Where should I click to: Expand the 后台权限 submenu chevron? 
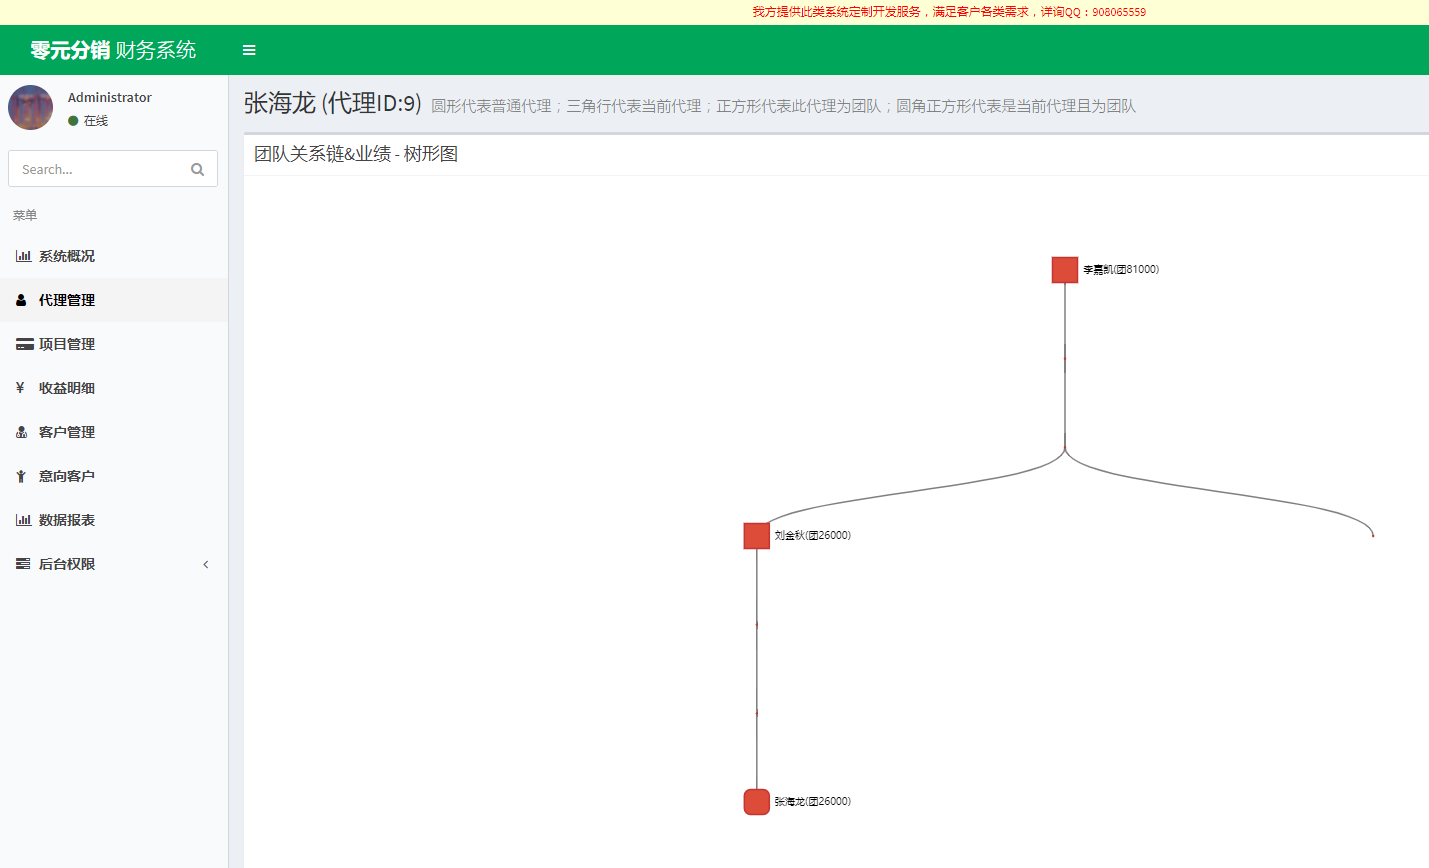coord(206,564)
